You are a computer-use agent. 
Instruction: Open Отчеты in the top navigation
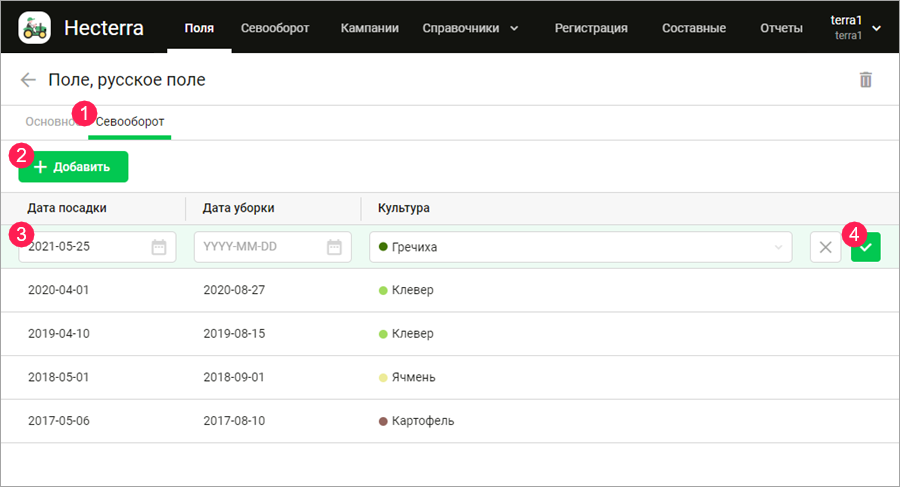click(x=781, y=28)
